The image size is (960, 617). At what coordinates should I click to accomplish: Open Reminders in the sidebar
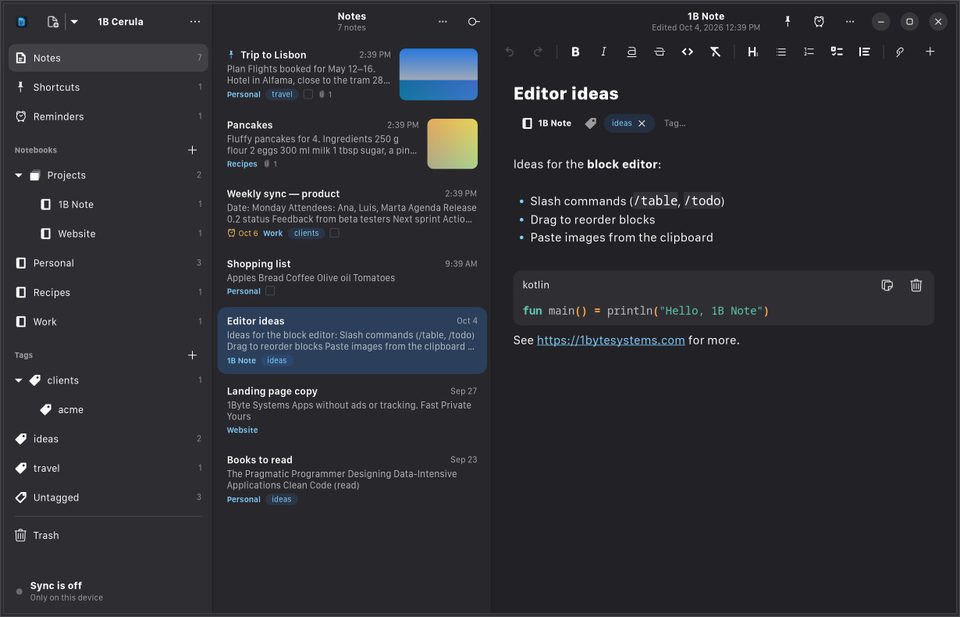[x=108, y=117]
